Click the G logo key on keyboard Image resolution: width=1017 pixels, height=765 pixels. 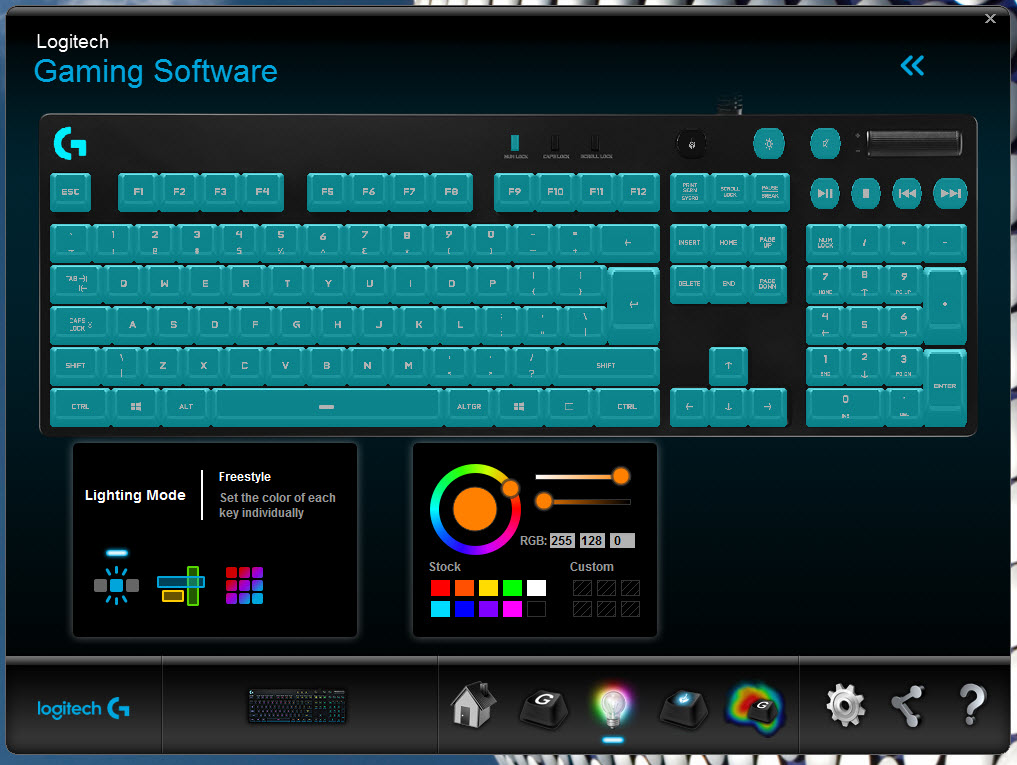(x=70, y=143)
